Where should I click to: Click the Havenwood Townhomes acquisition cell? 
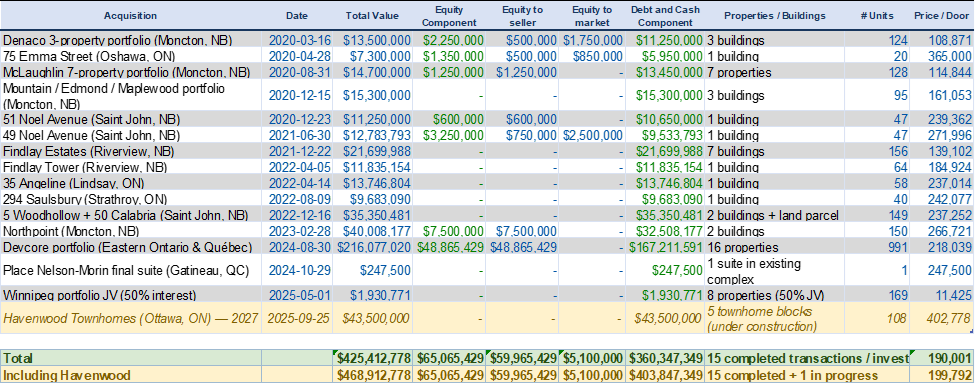point(131,318)
